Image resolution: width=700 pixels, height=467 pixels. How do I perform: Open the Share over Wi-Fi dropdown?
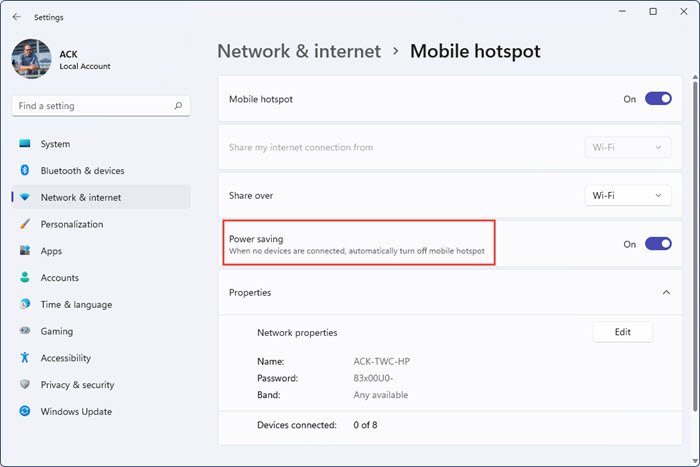628,196
